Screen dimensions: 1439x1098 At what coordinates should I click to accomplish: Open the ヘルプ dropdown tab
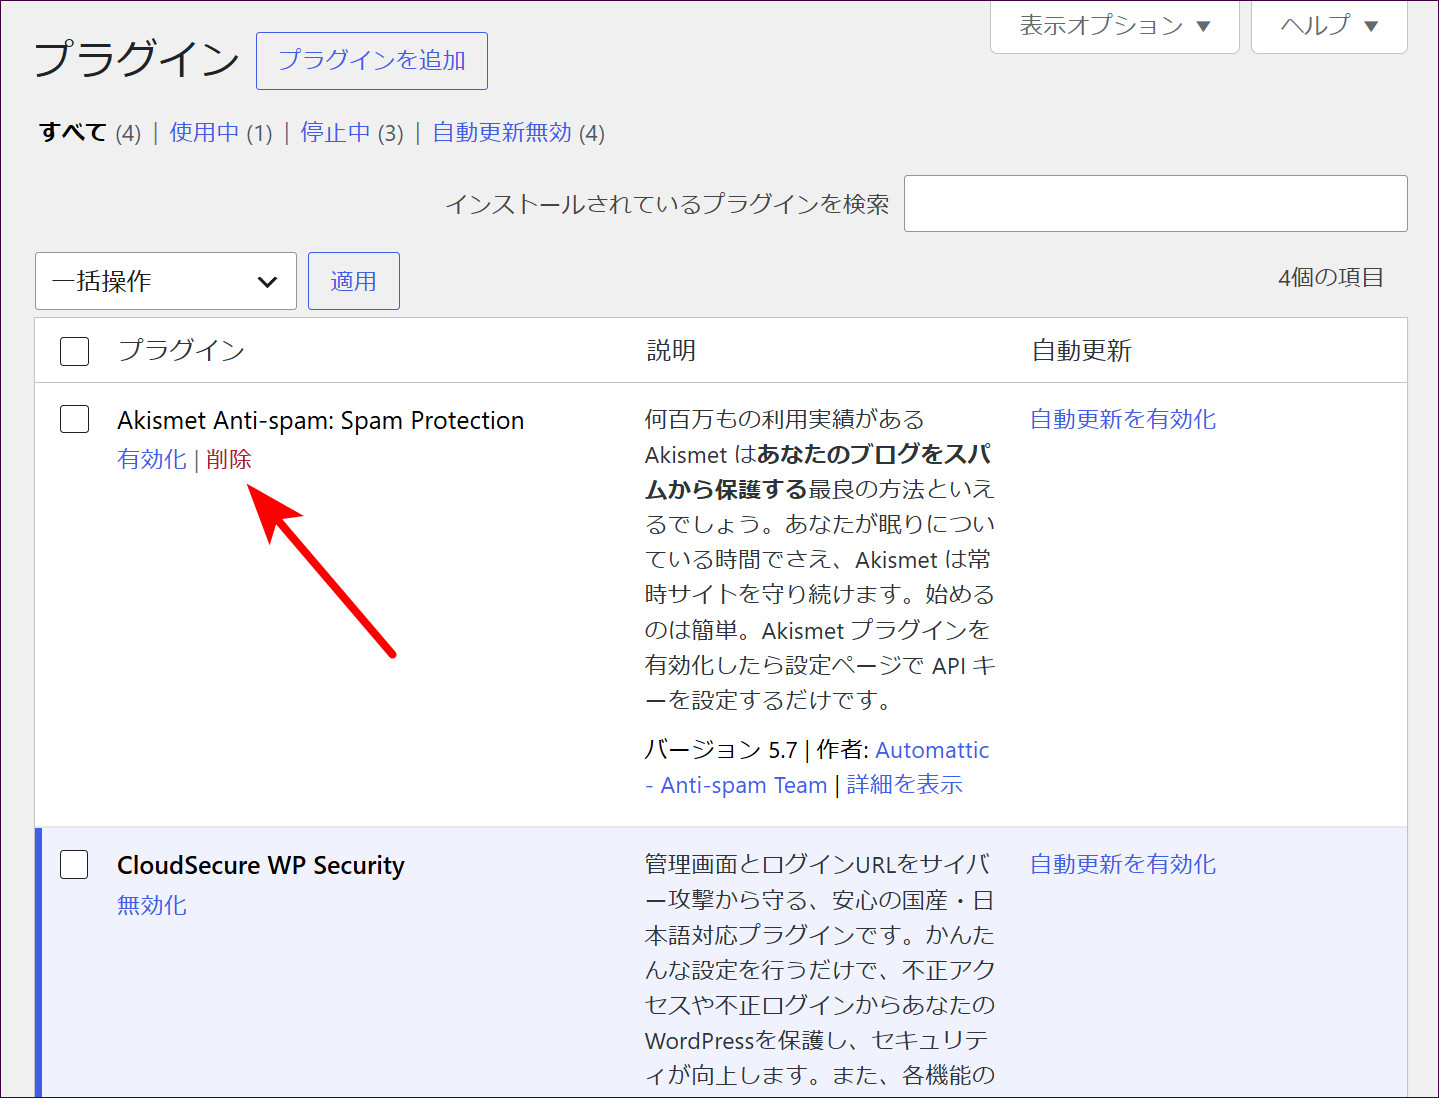[1329, 26]
